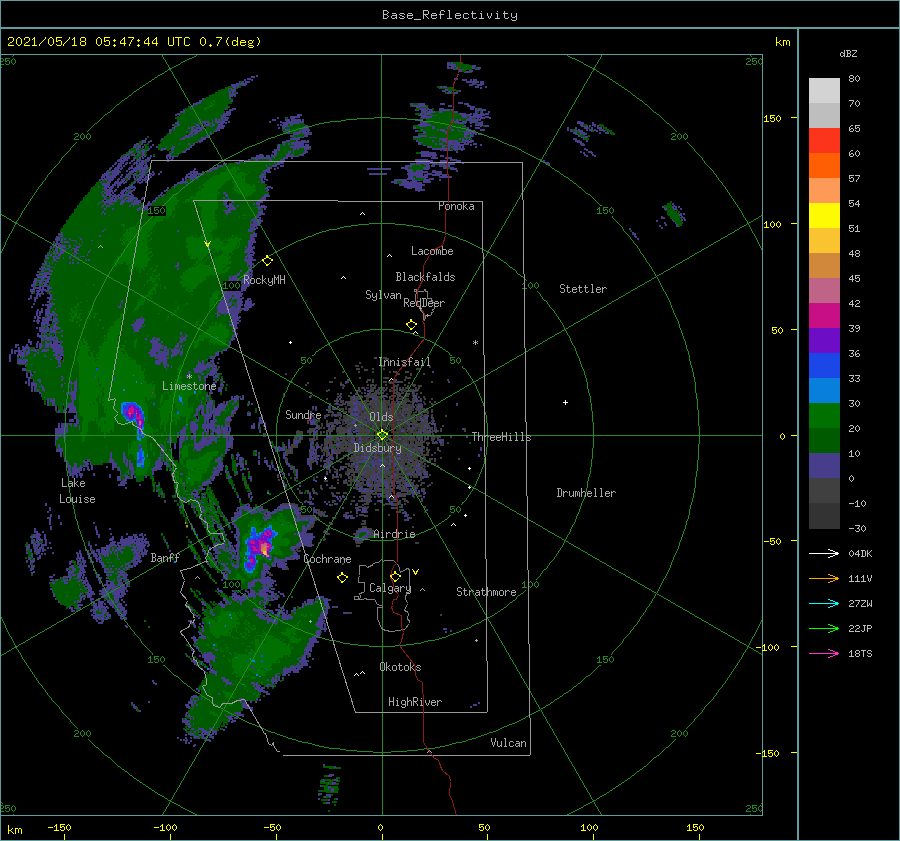
Task: Click the 04DK legend label
Action: point(860,553)
